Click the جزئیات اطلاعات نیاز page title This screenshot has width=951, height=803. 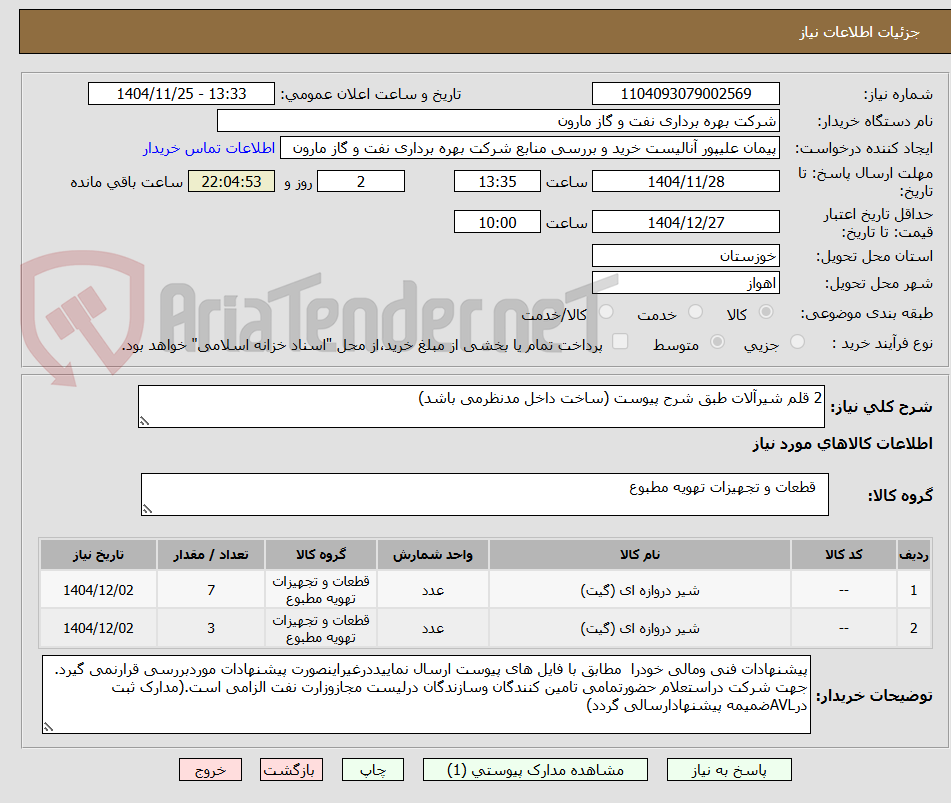[x=859, y=32]
